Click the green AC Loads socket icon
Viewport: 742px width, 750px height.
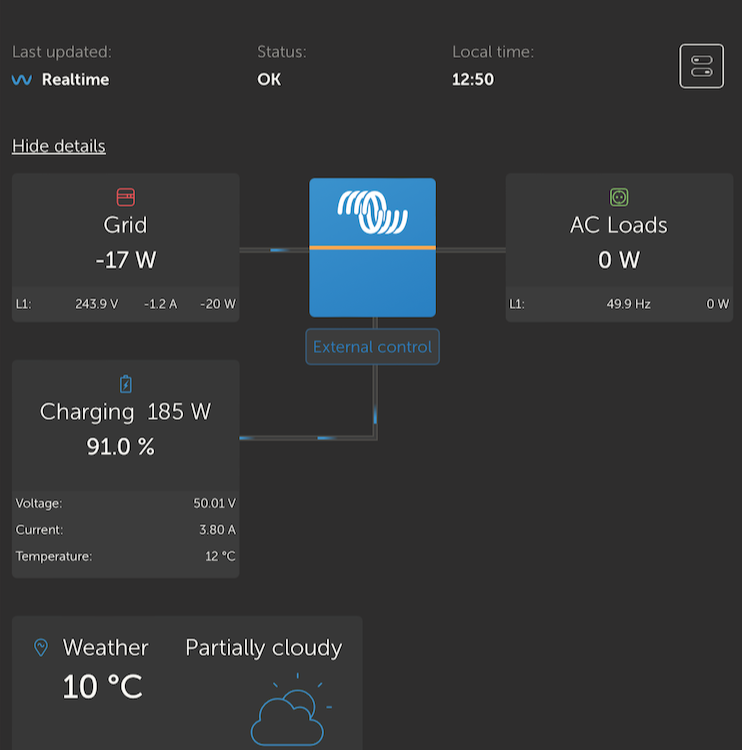tap(619, 197)
